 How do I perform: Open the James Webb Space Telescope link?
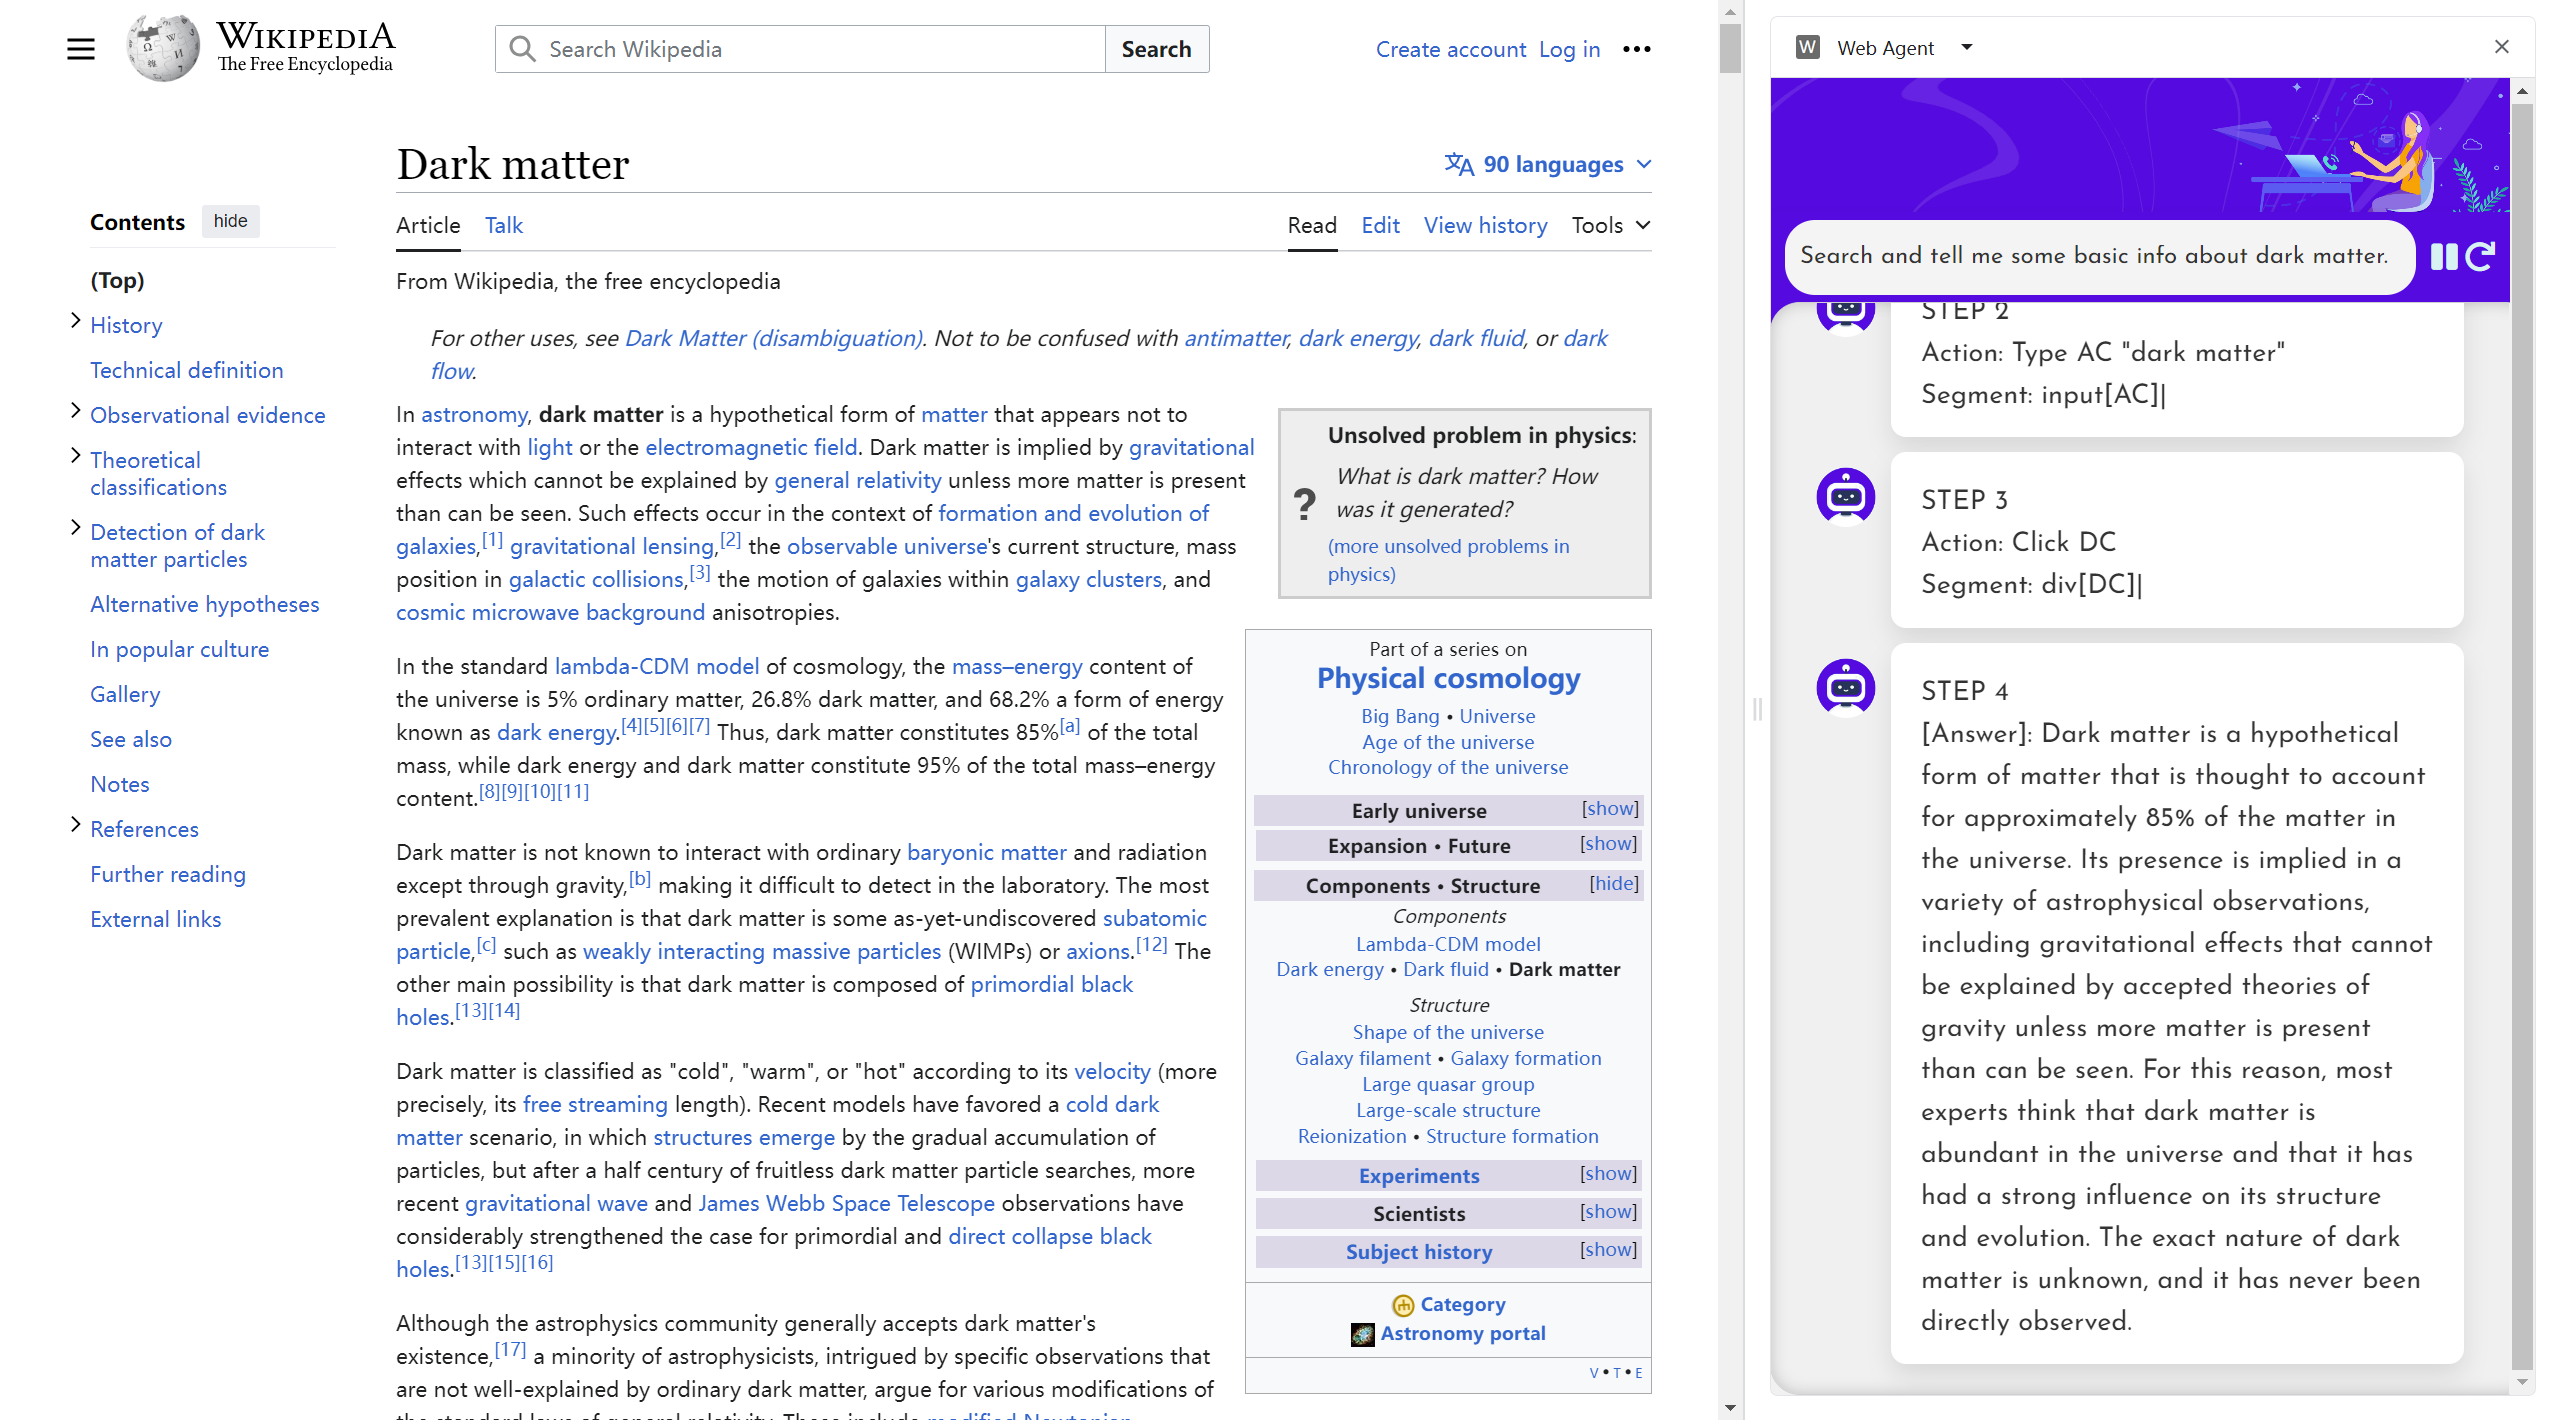click(846, 1203)
